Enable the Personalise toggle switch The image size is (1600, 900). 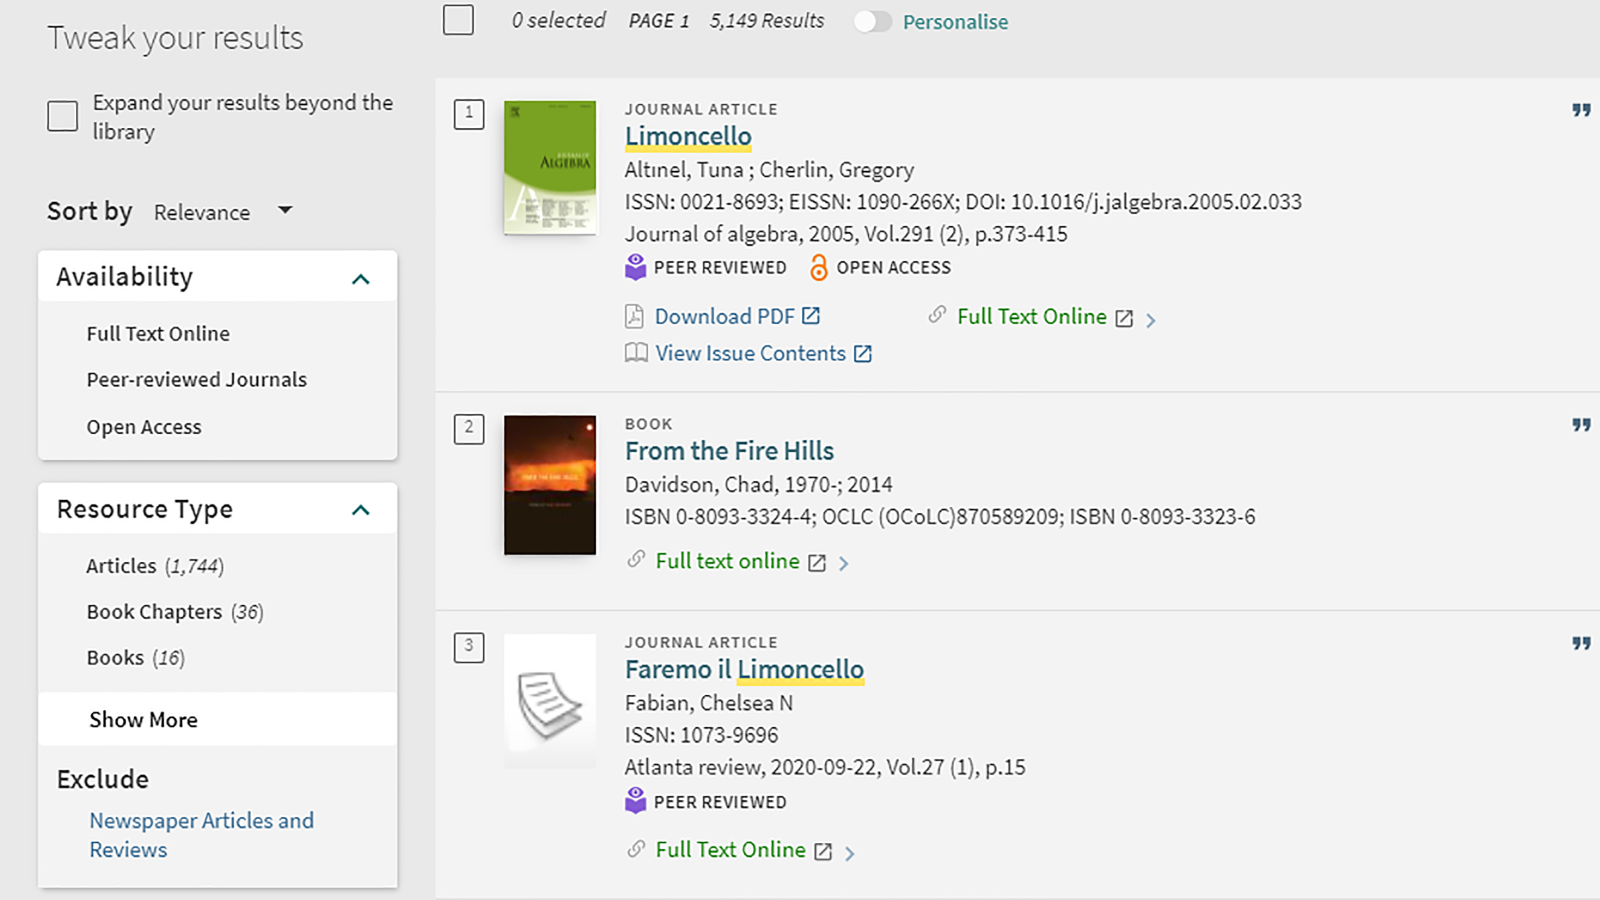click(872, 22)
